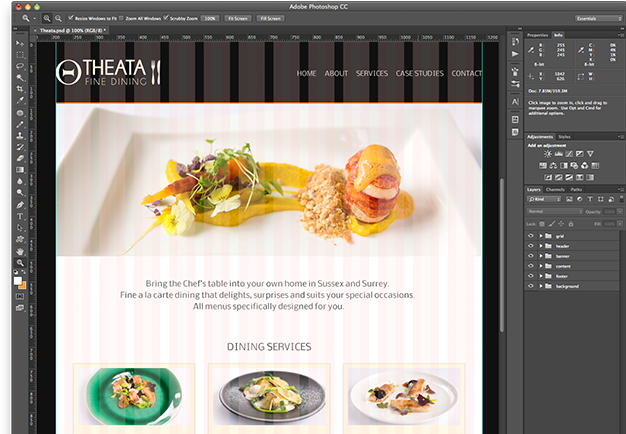Viewport: 626px width, 434px height.
Task: Select the Theata.psd document tab
Action: click(x=71, y=30)
